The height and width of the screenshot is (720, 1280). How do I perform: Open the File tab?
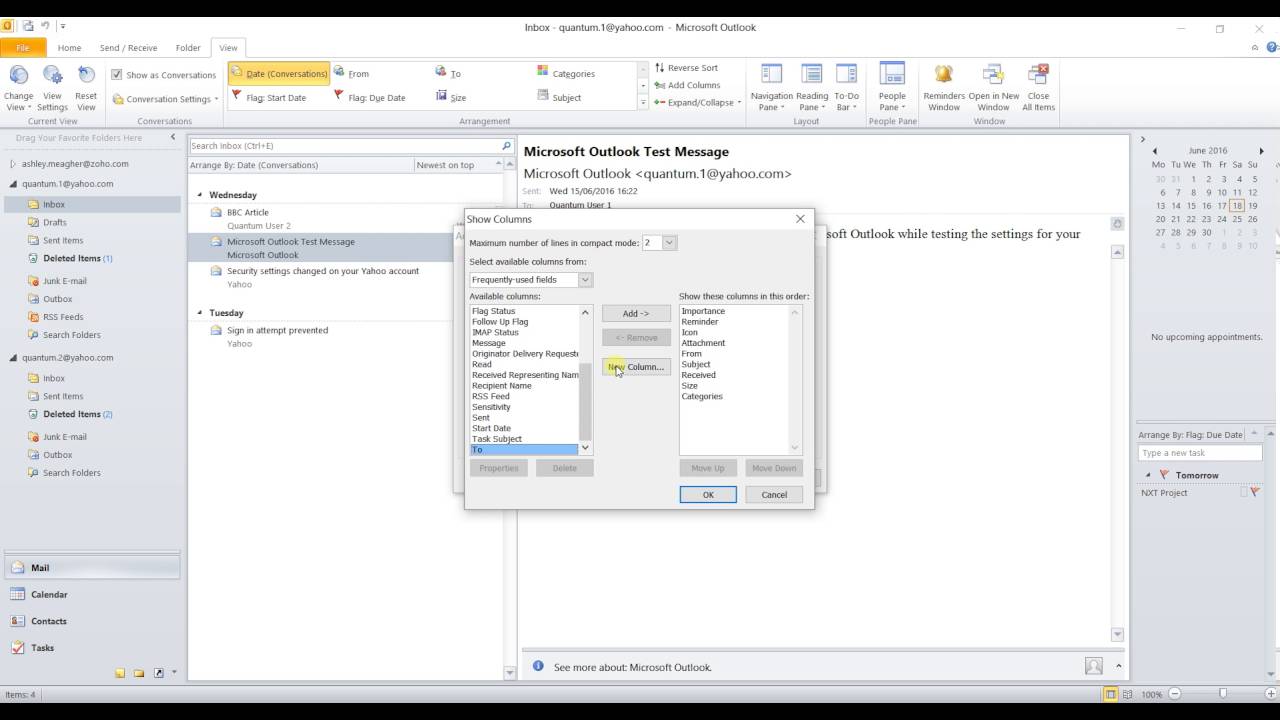[22, 48]
